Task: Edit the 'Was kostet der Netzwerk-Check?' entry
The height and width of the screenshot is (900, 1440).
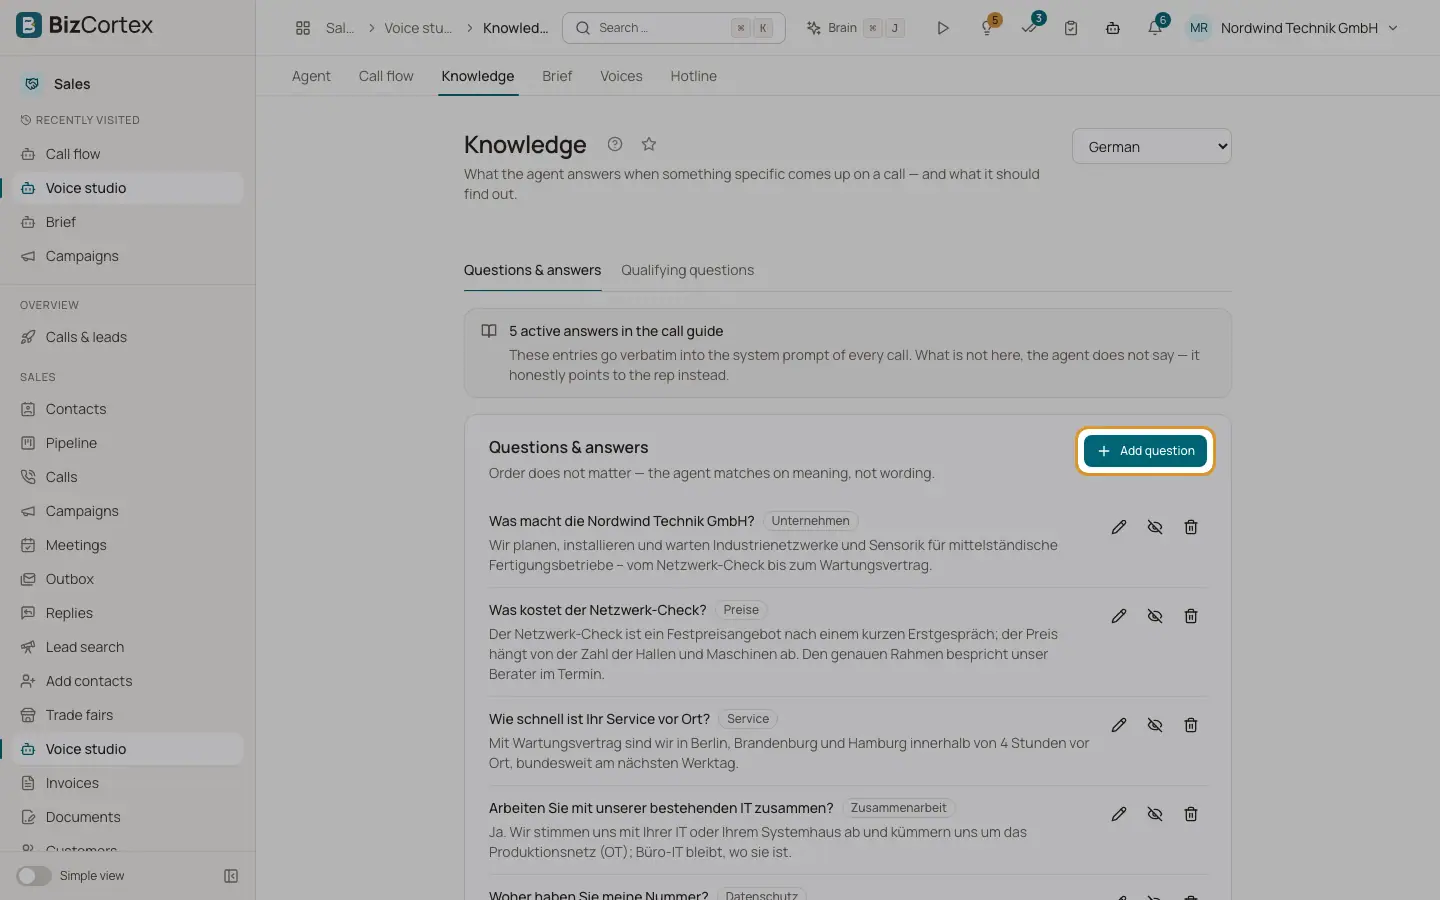Action: [1119, 616]
